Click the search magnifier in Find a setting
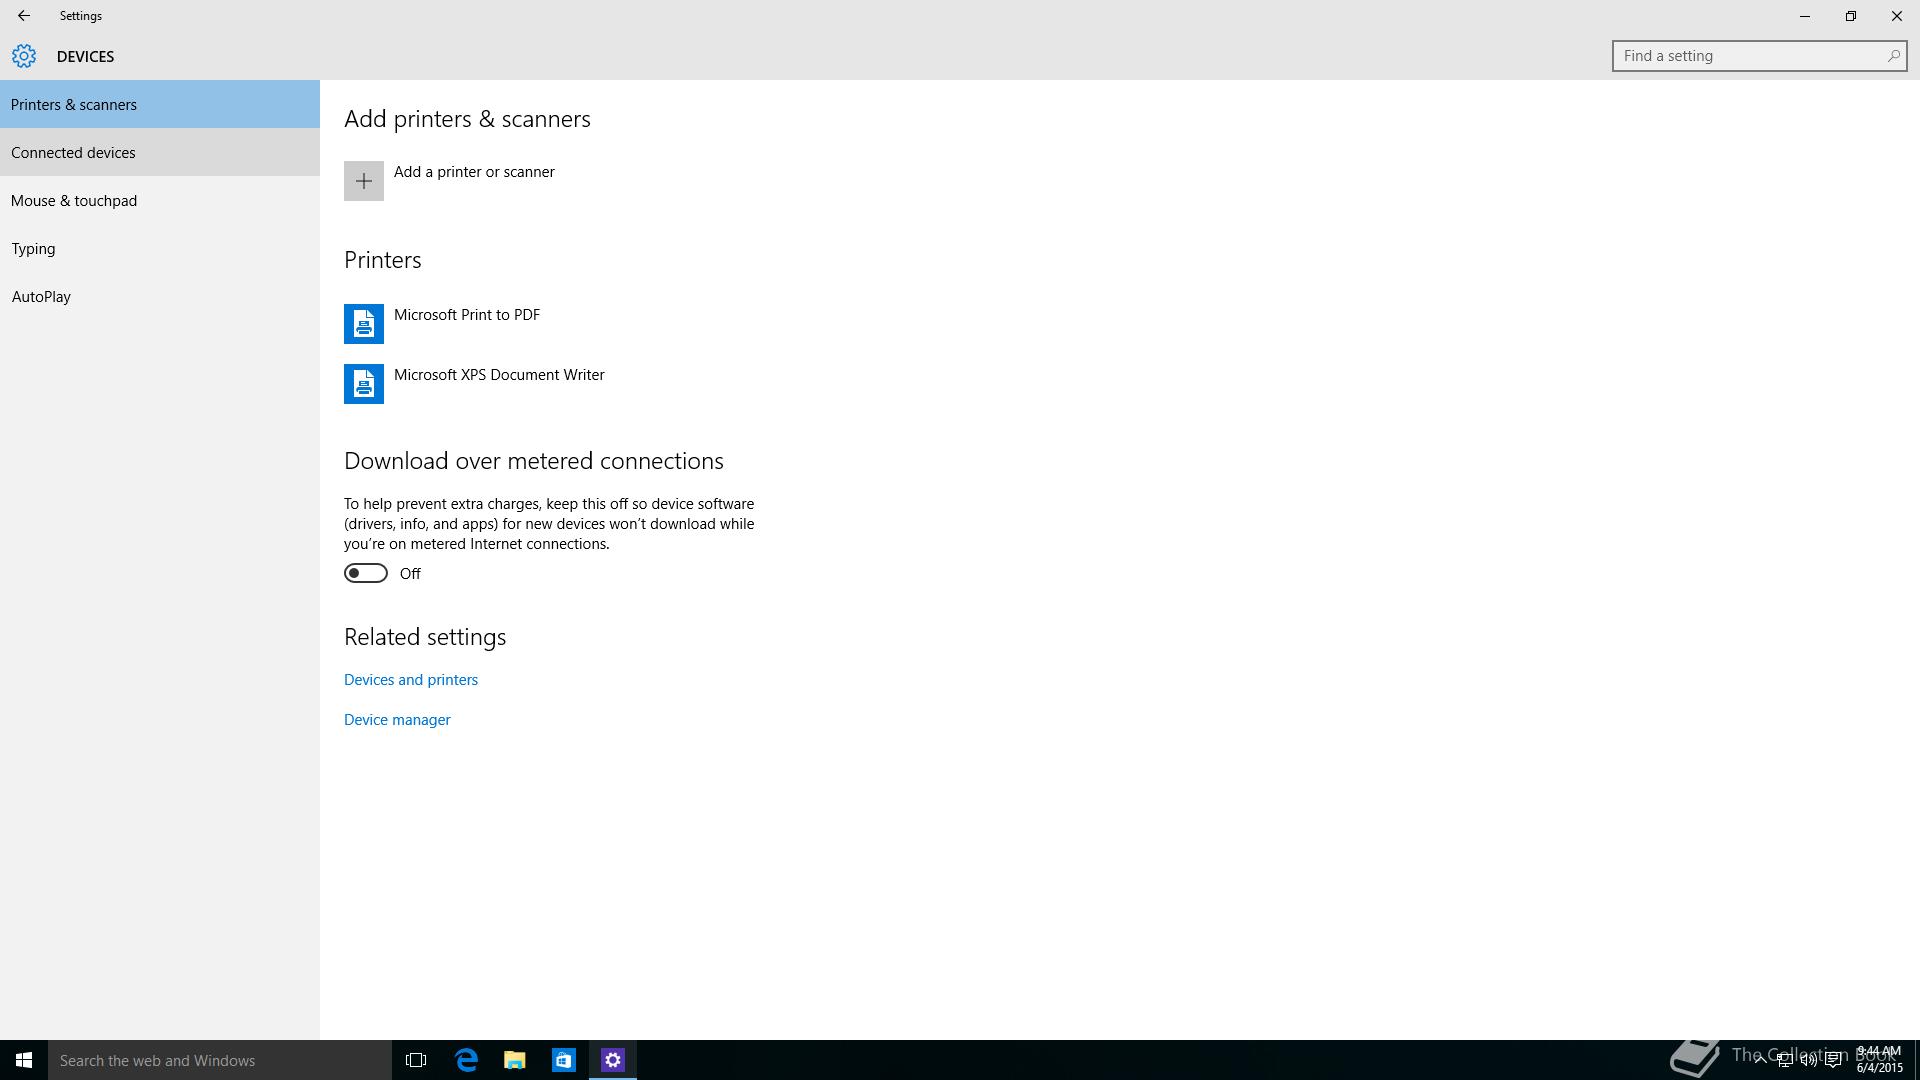 click(x=1893, y=56)
